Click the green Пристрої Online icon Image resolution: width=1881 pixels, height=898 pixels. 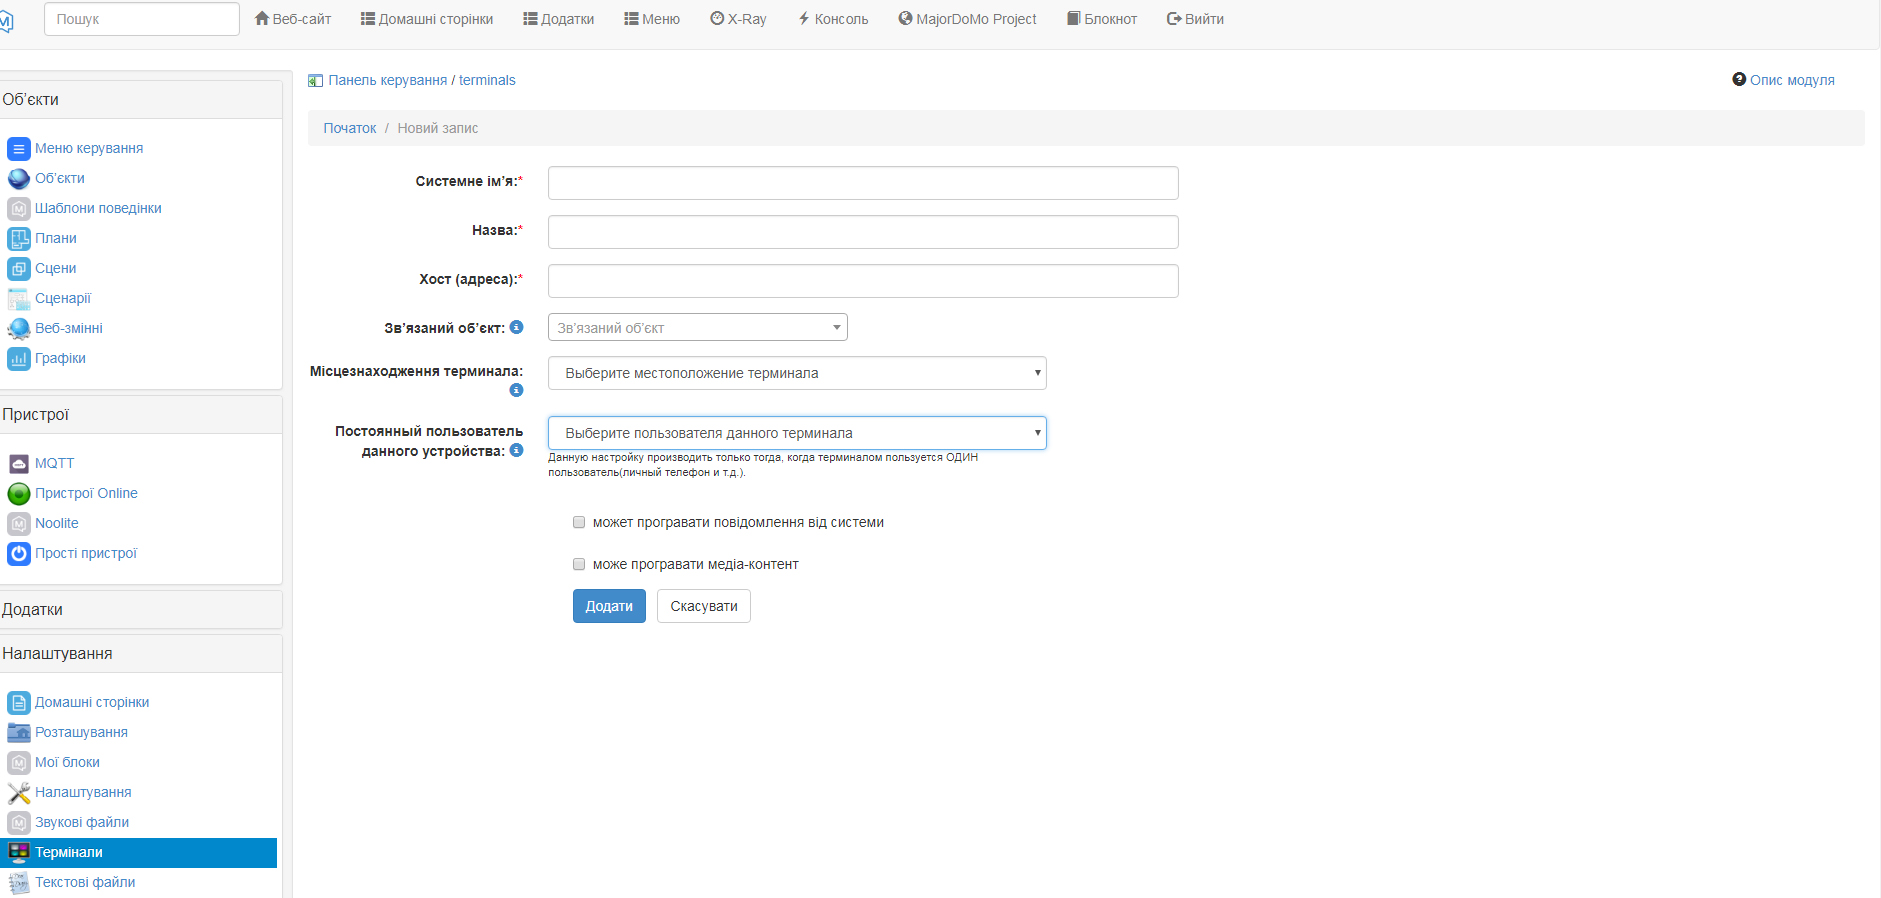click(18, 493)
